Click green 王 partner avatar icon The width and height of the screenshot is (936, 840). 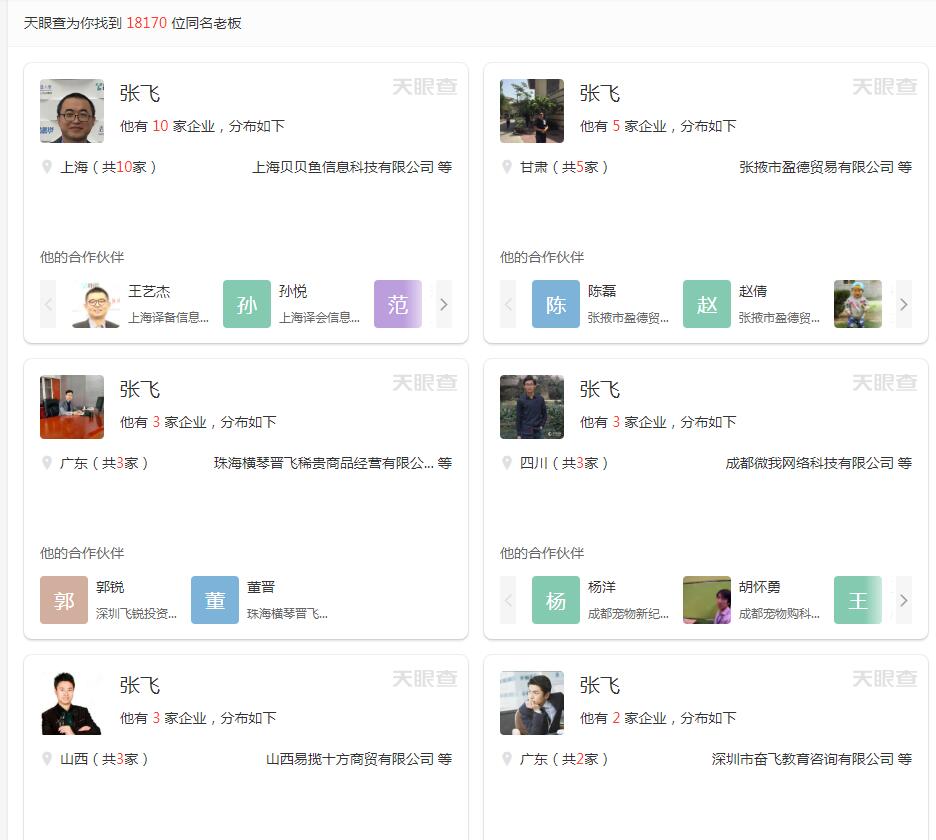point(857,600)
